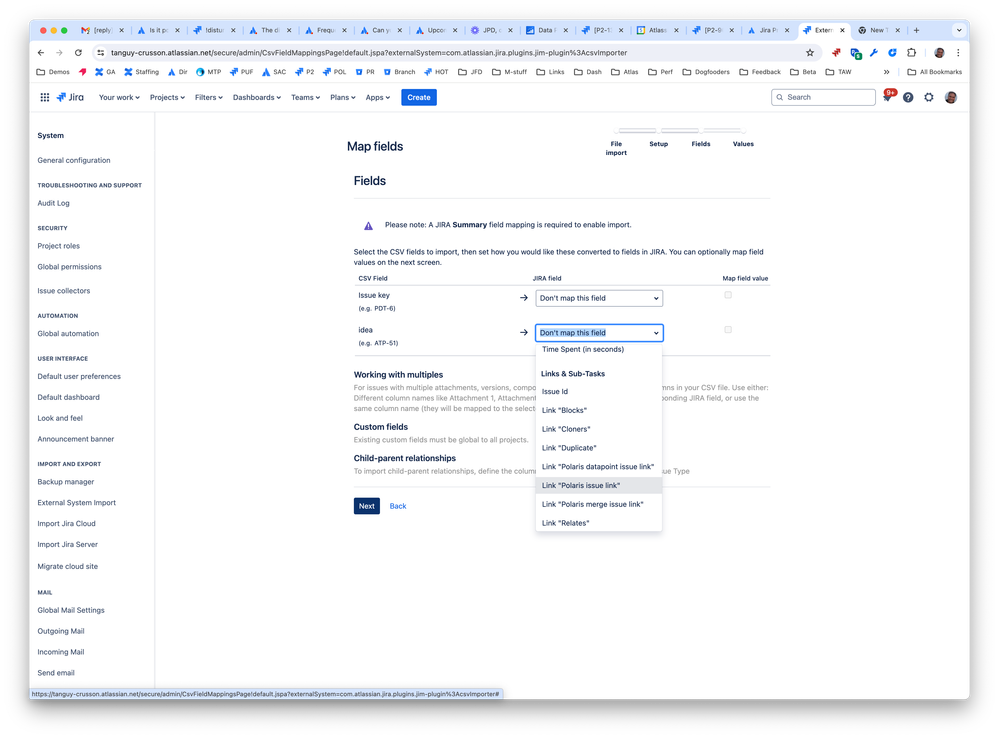Viewport: 999px width, 738px height.
Task: Open Backup manager in sidebar
Action: click(x=66, y=482)
